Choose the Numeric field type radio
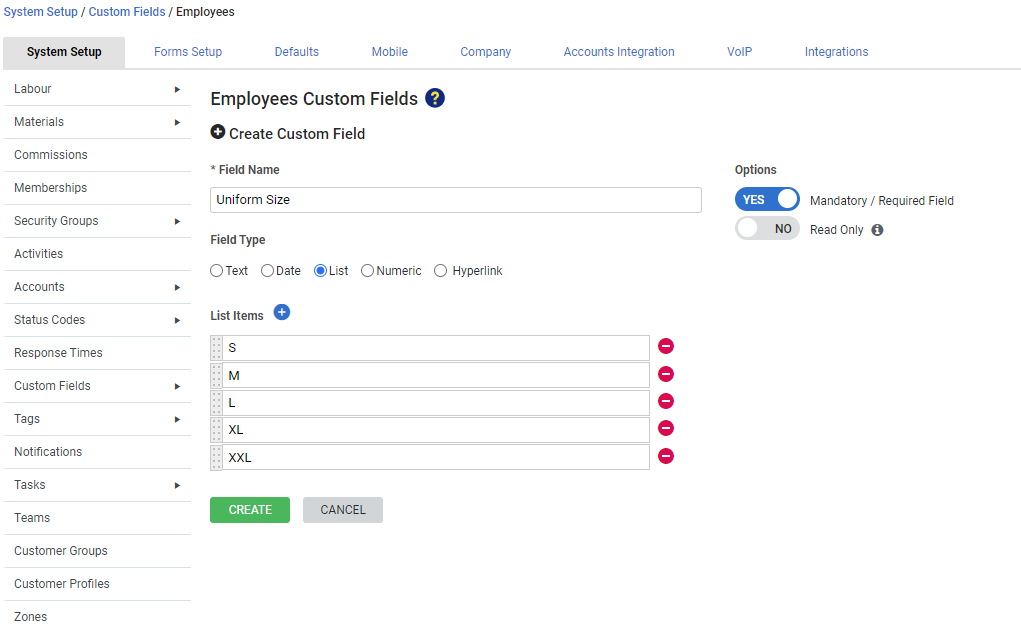 point(367,271)
